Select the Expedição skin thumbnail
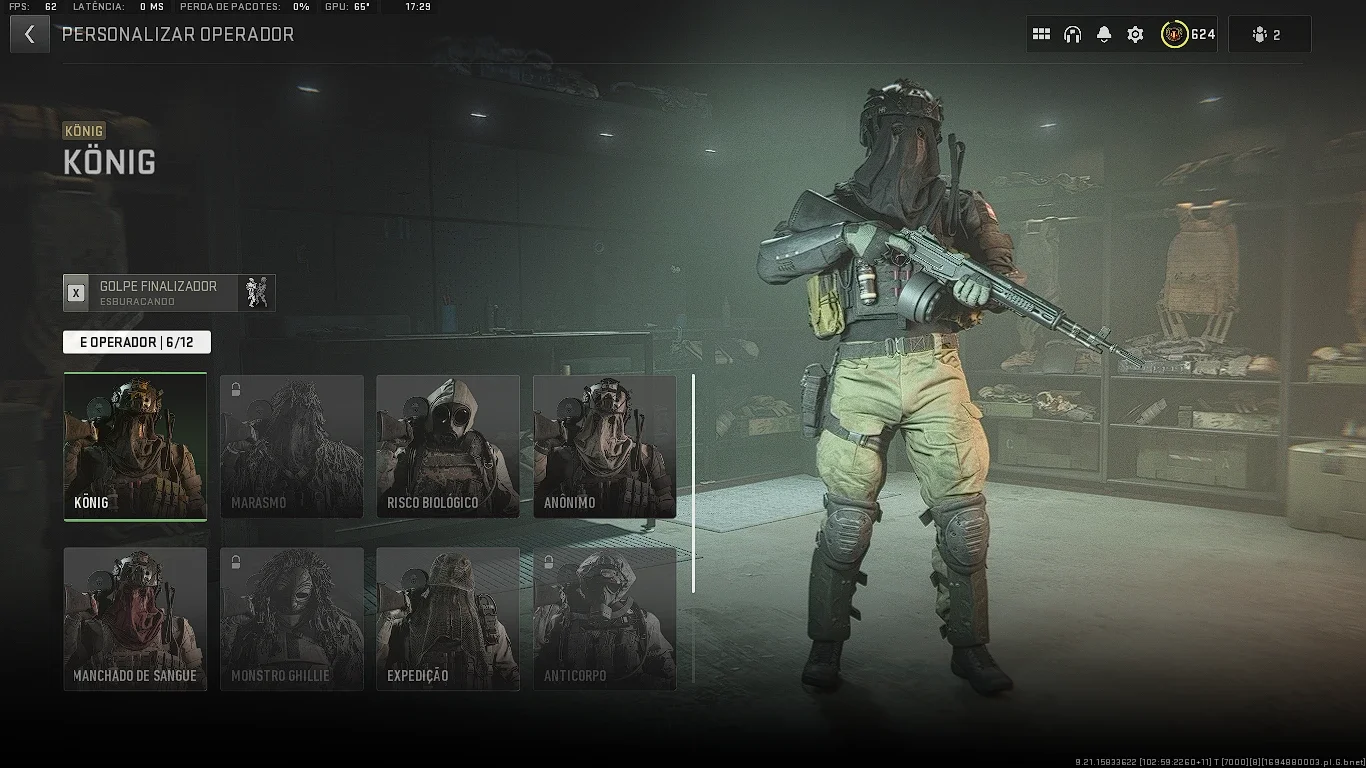 (448, 619)
